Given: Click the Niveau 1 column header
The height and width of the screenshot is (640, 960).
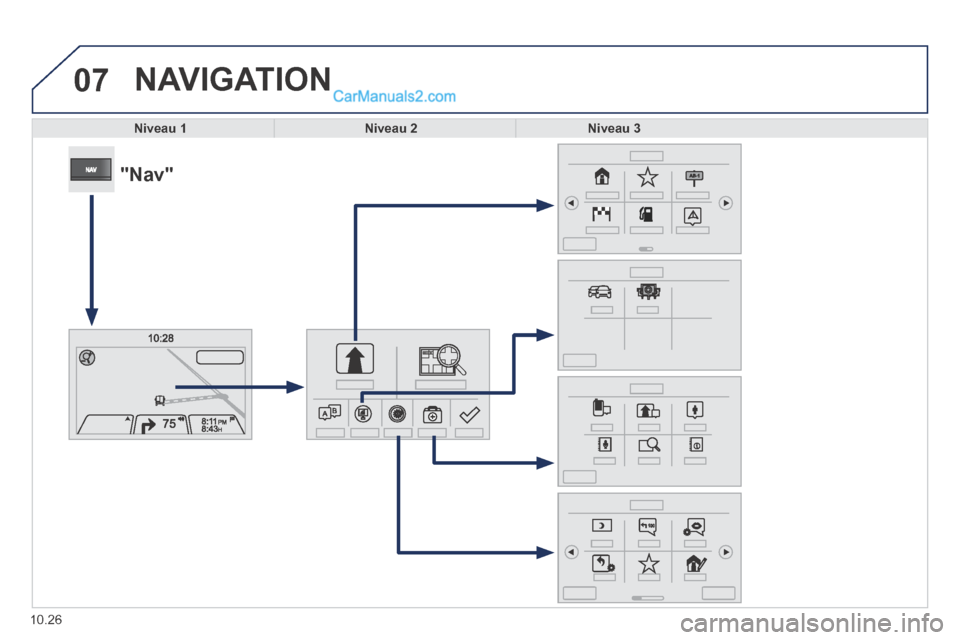Looking at the screenshot, I should [x=160, y=128].
